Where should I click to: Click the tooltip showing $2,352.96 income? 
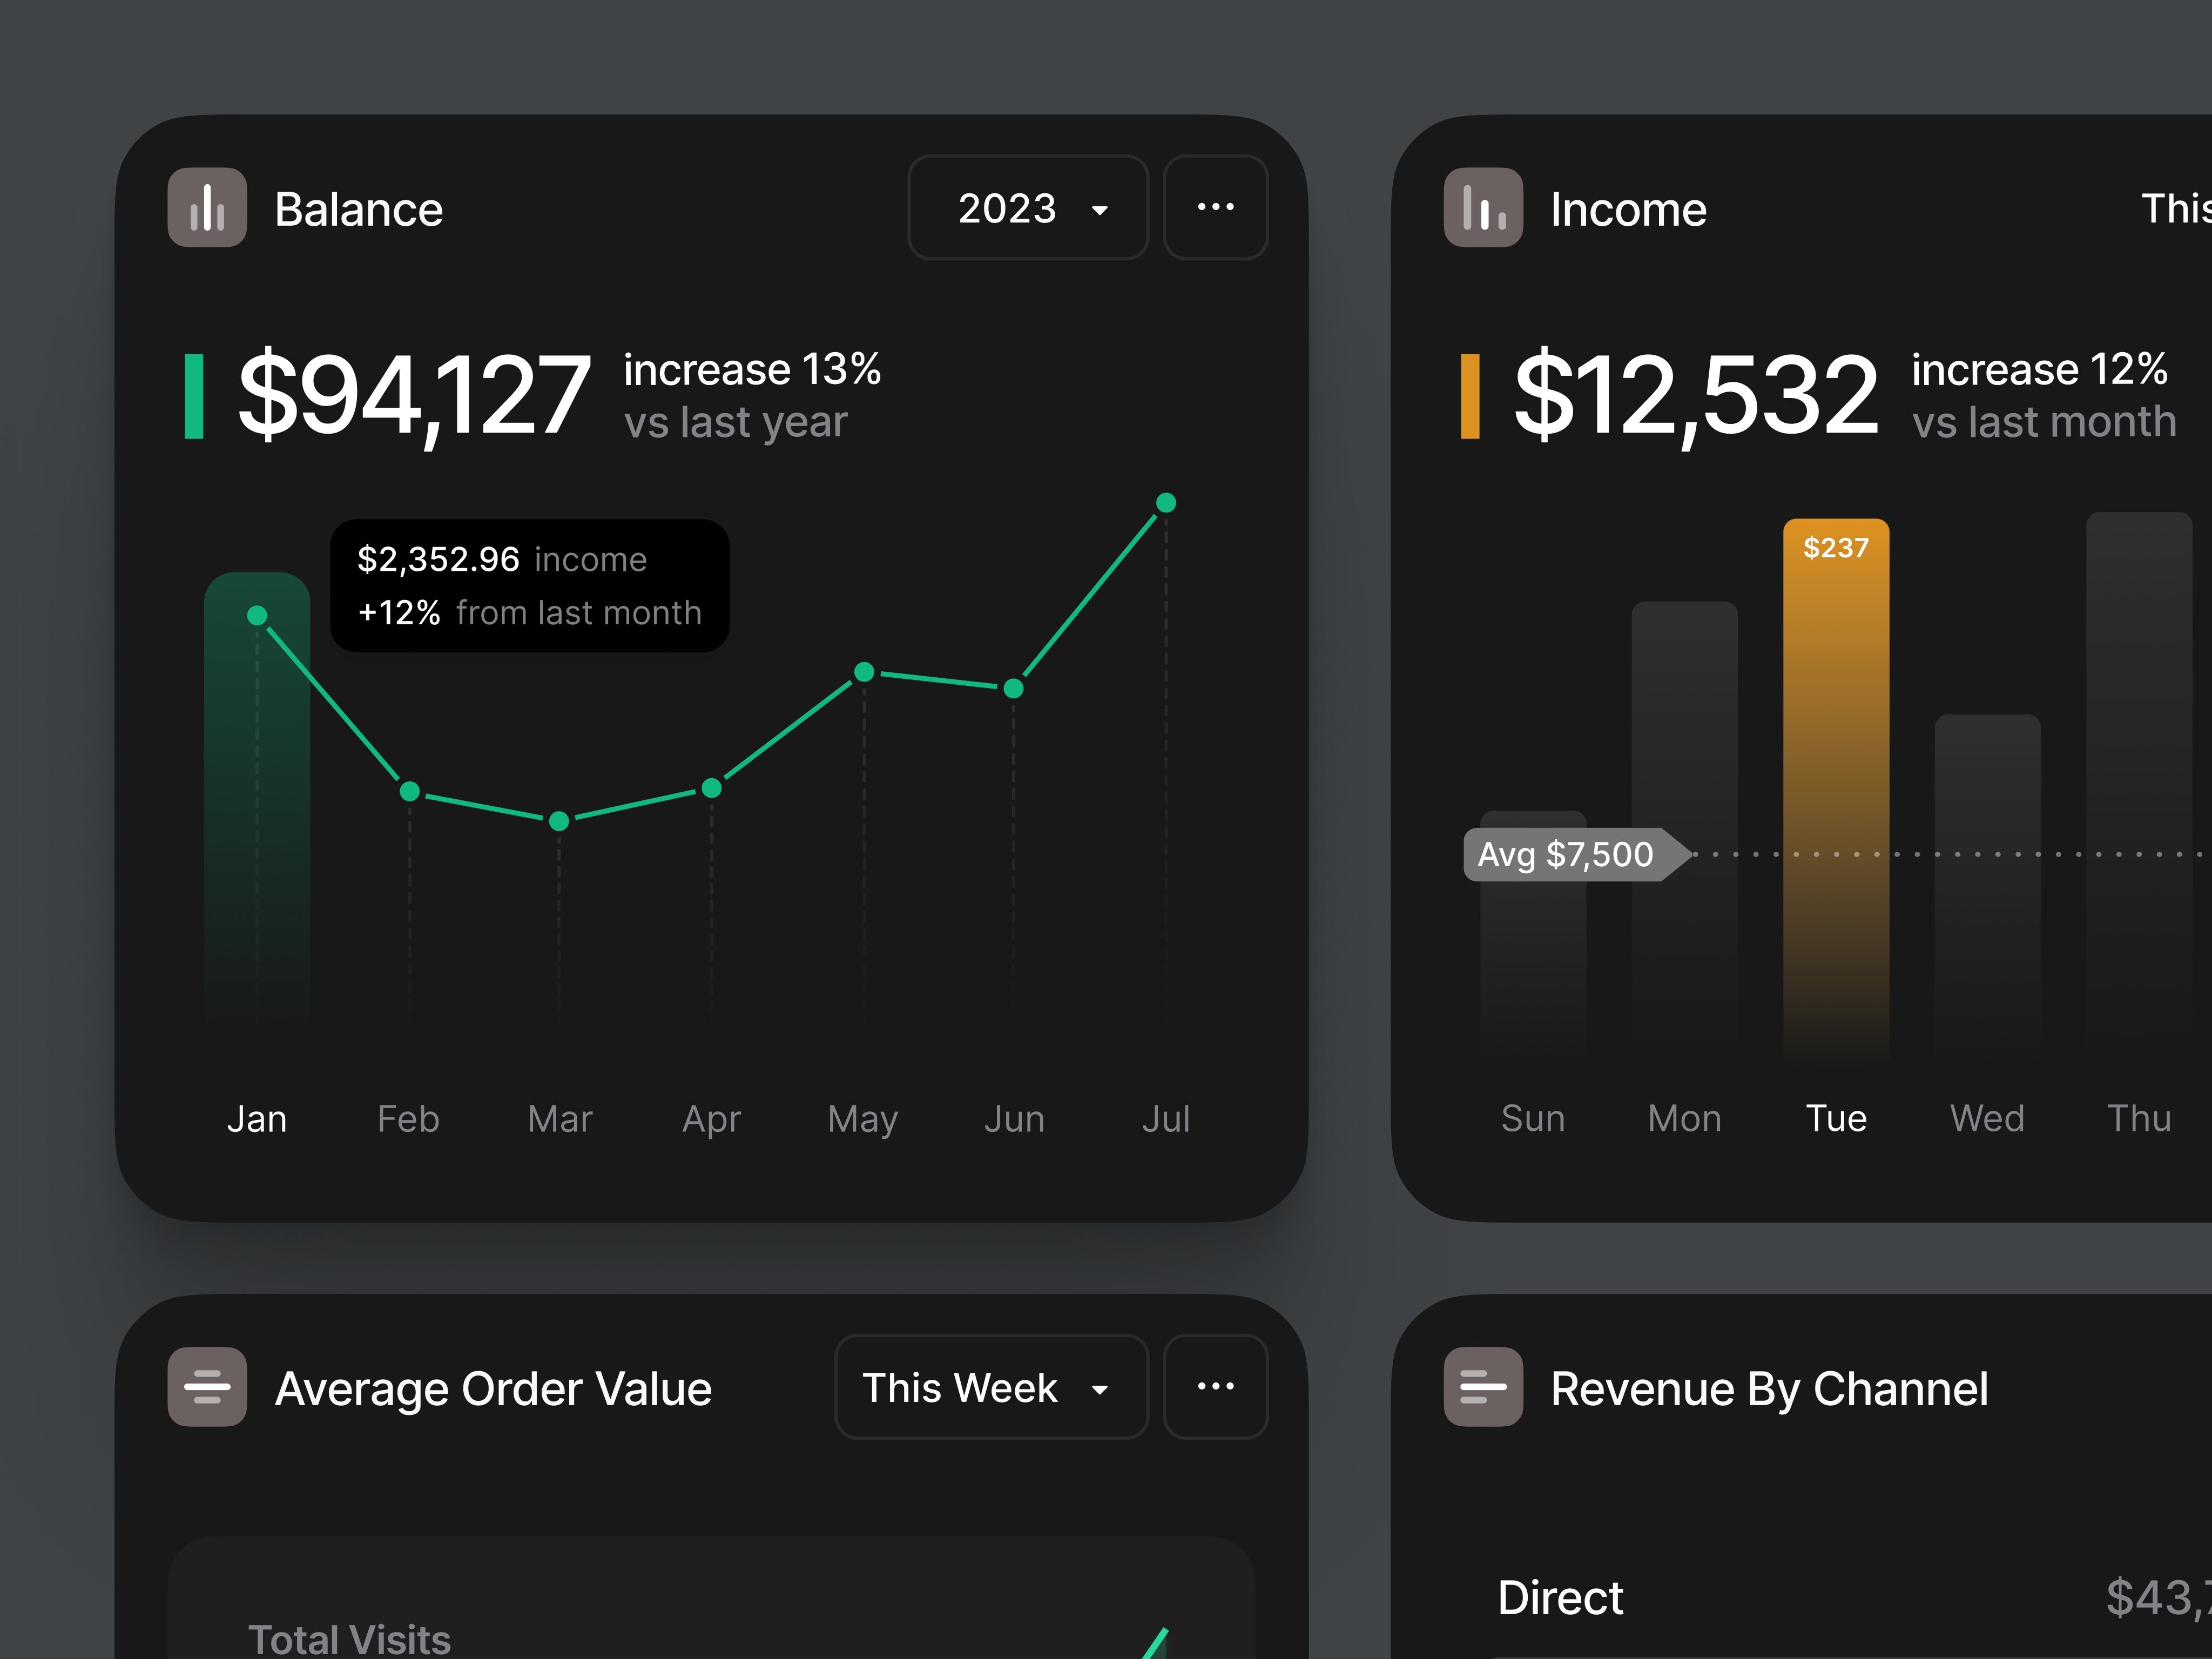(530, 585)
